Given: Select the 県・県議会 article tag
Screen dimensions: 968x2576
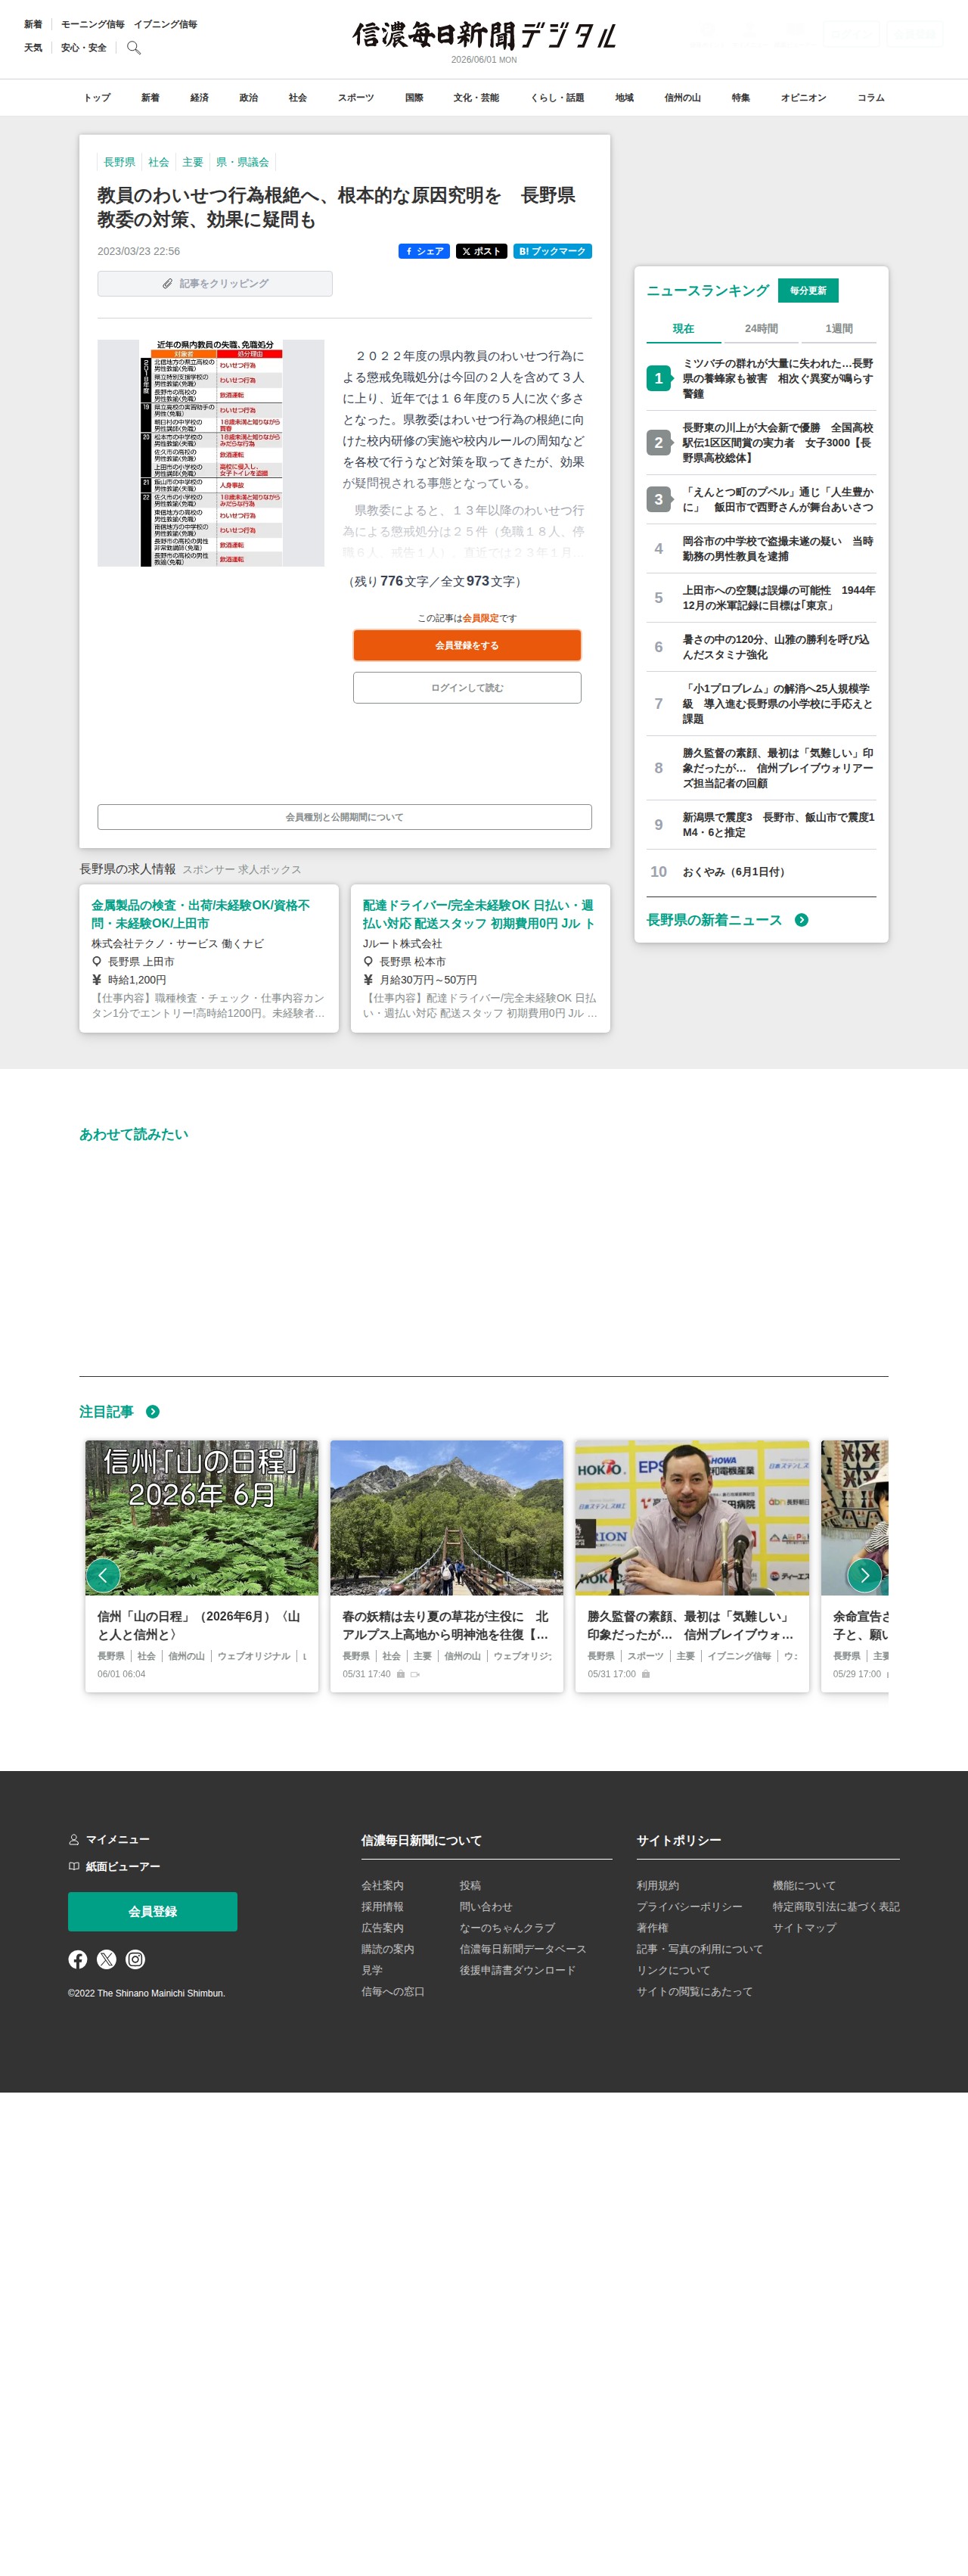Looking at the screenshot, I should click(242, 162).
